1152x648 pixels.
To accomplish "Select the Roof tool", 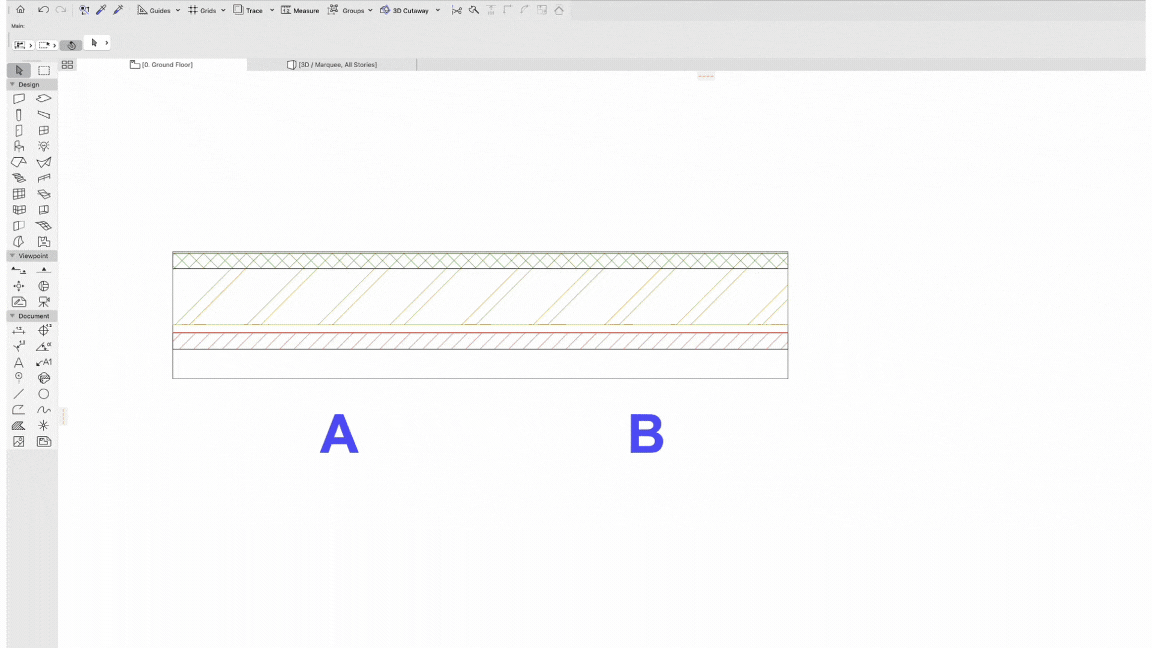I will (x=19, y=162).
